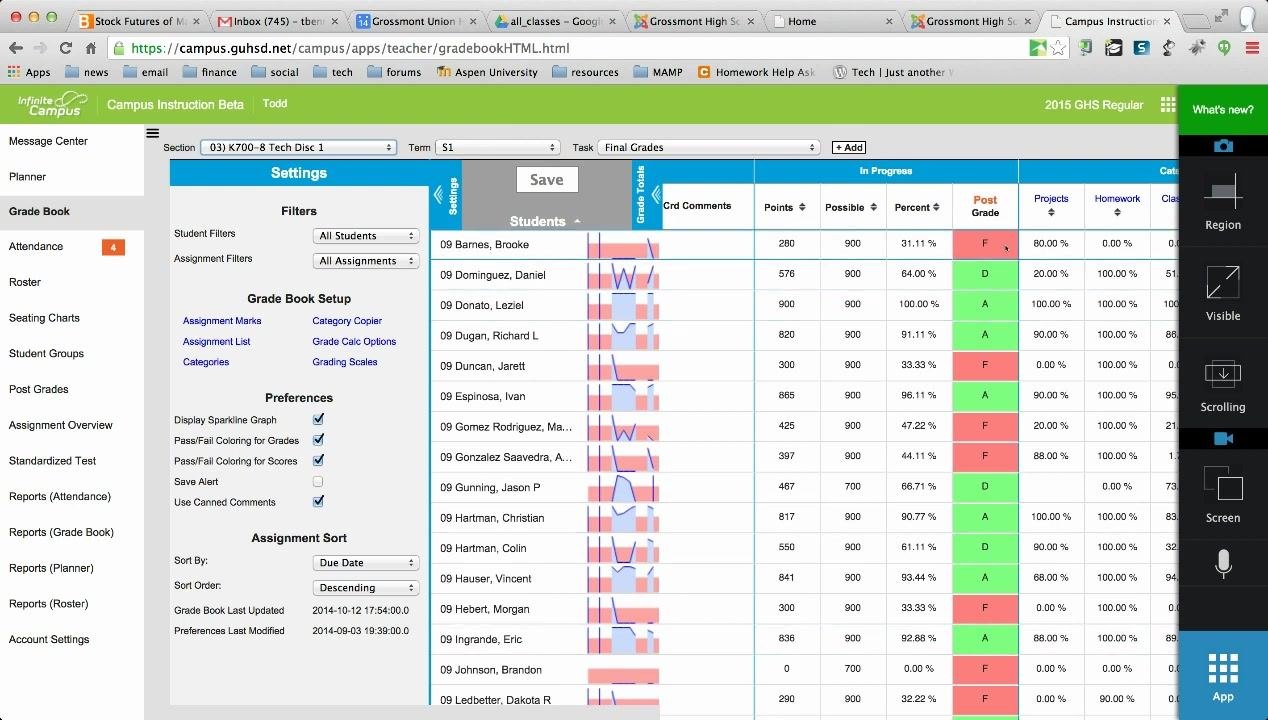Viewport: 1268px width, 720px height.
Task: Open the Category Copier link
Action: [347, 321]
